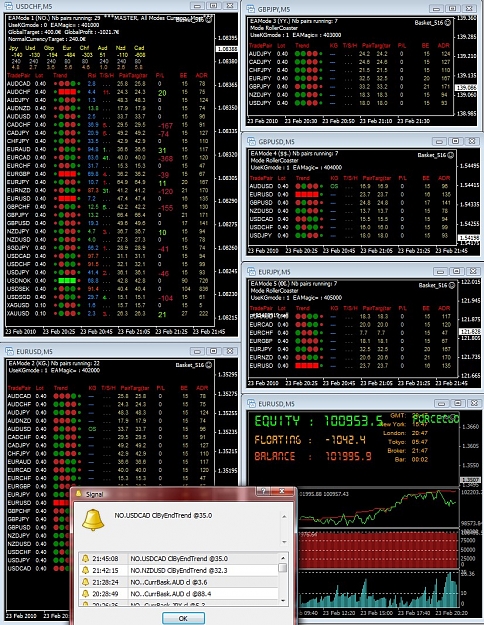Click XAUUSD row label in USDCHF window
Image resolution: width=484 pixels, height=625 pixels.
click(18, 313)
